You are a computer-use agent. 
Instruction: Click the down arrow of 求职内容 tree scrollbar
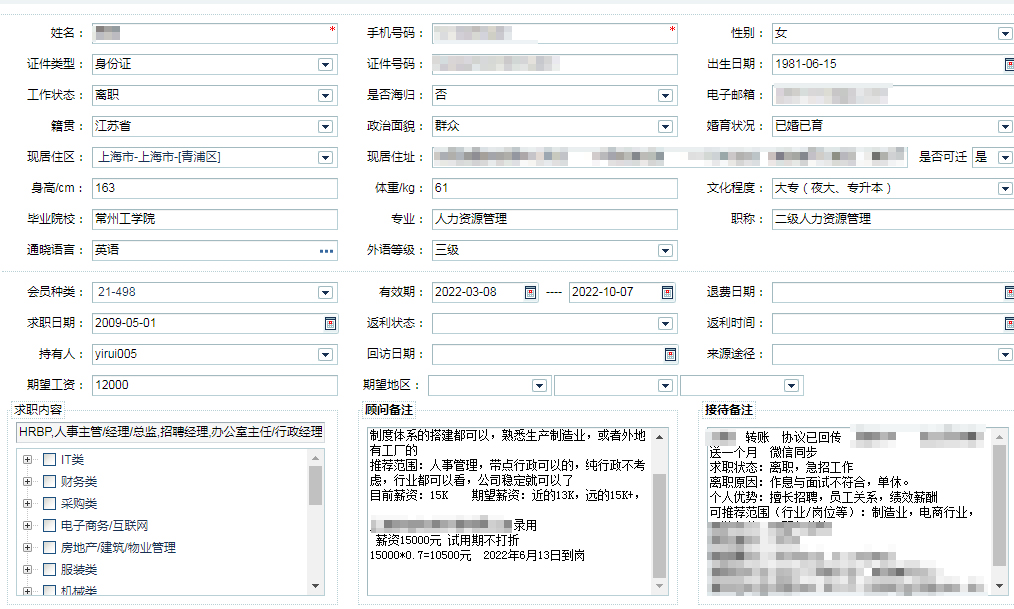[316, 586]
